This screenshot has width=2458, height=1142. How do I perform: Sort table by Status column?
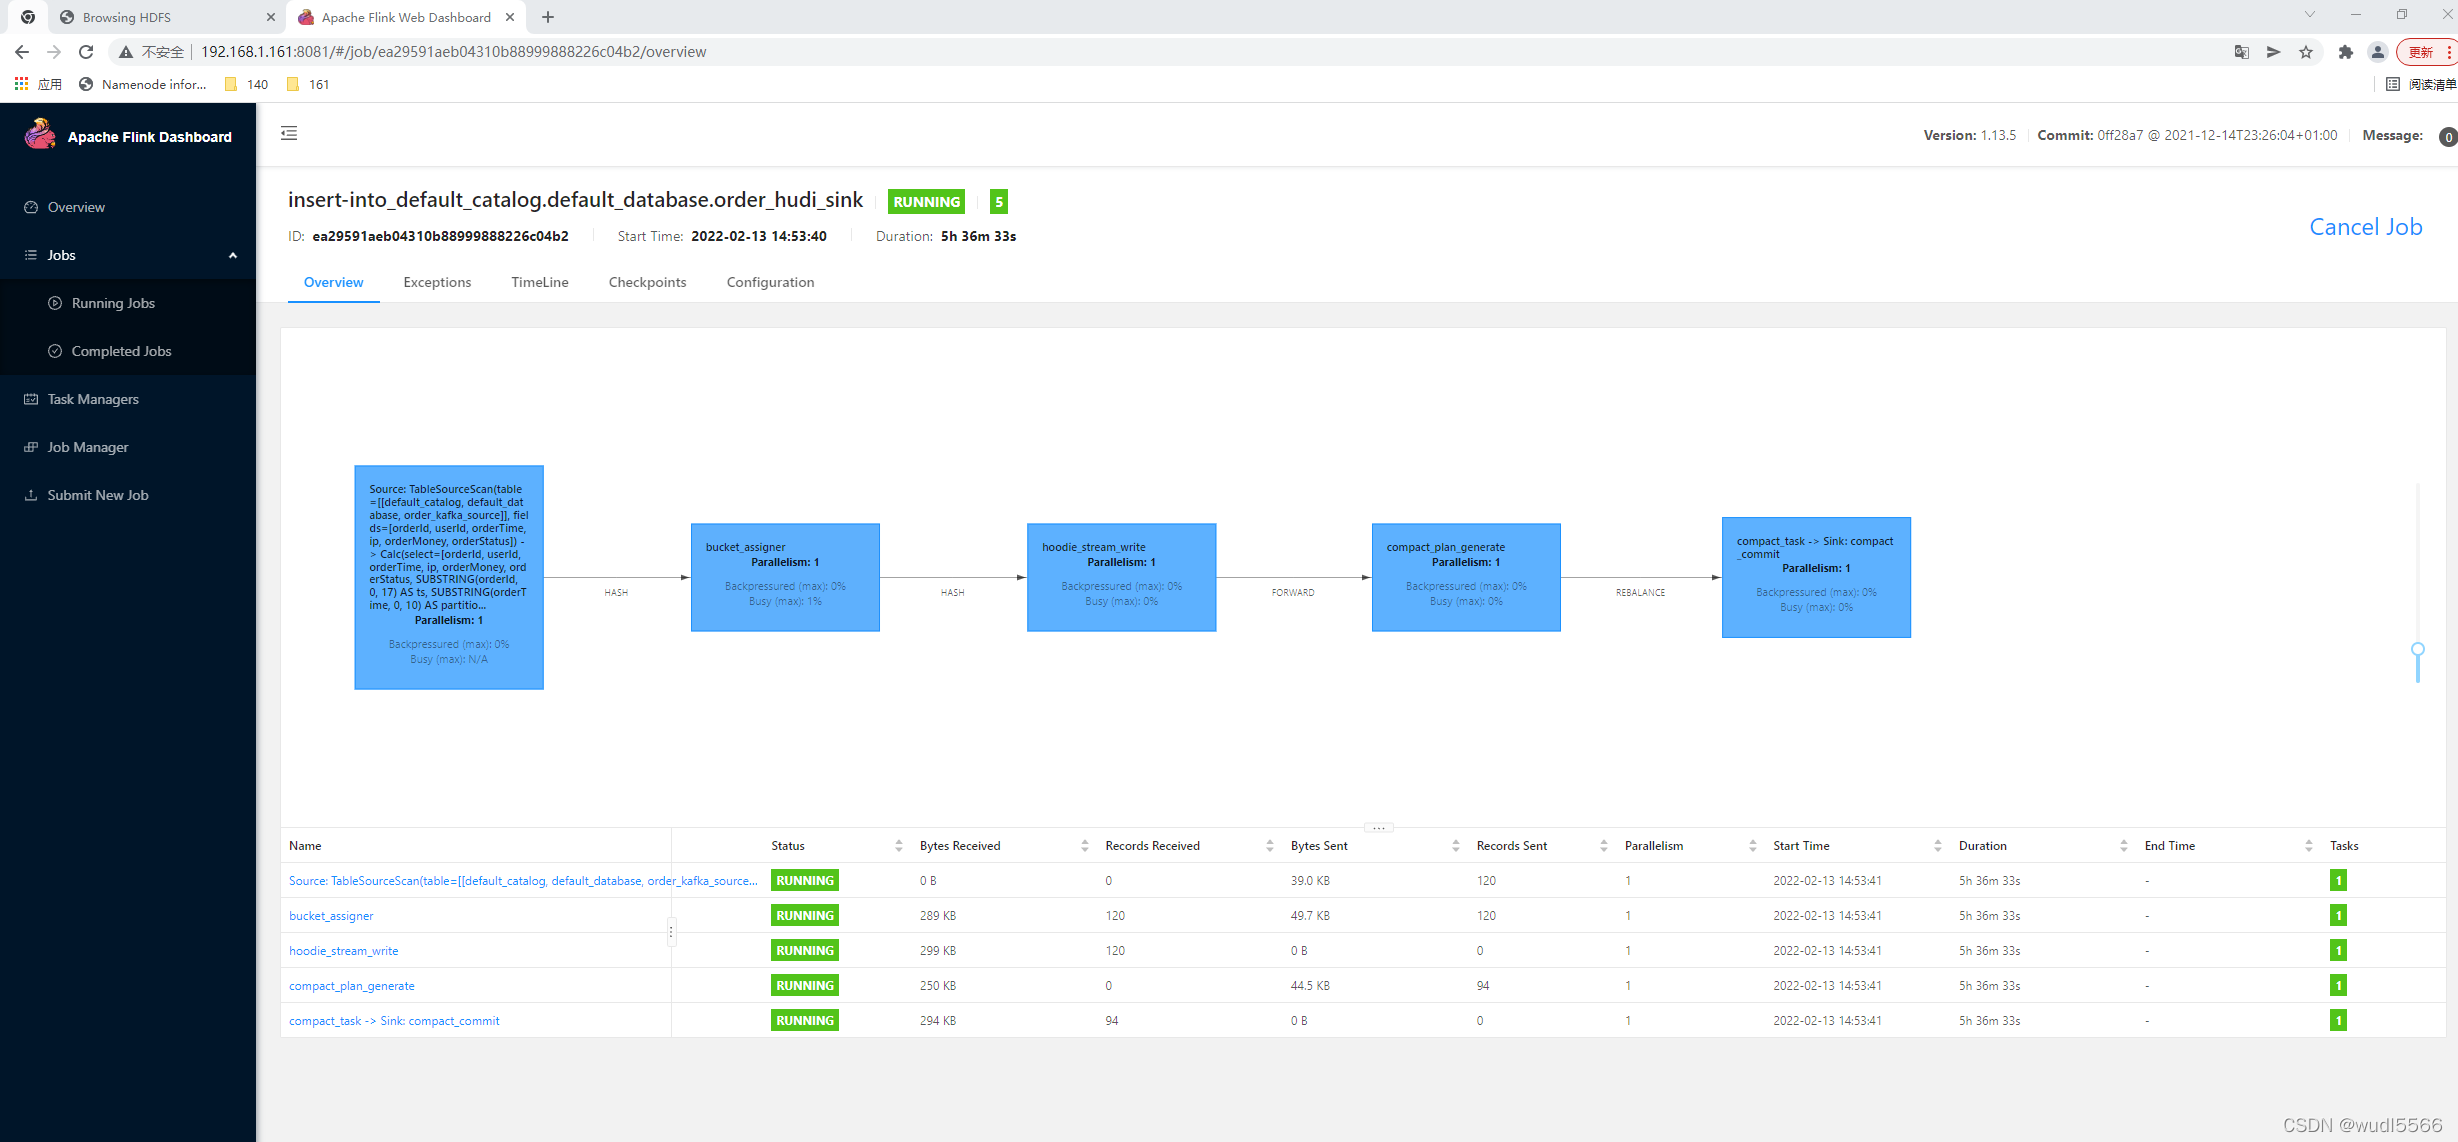click(898, 846)
